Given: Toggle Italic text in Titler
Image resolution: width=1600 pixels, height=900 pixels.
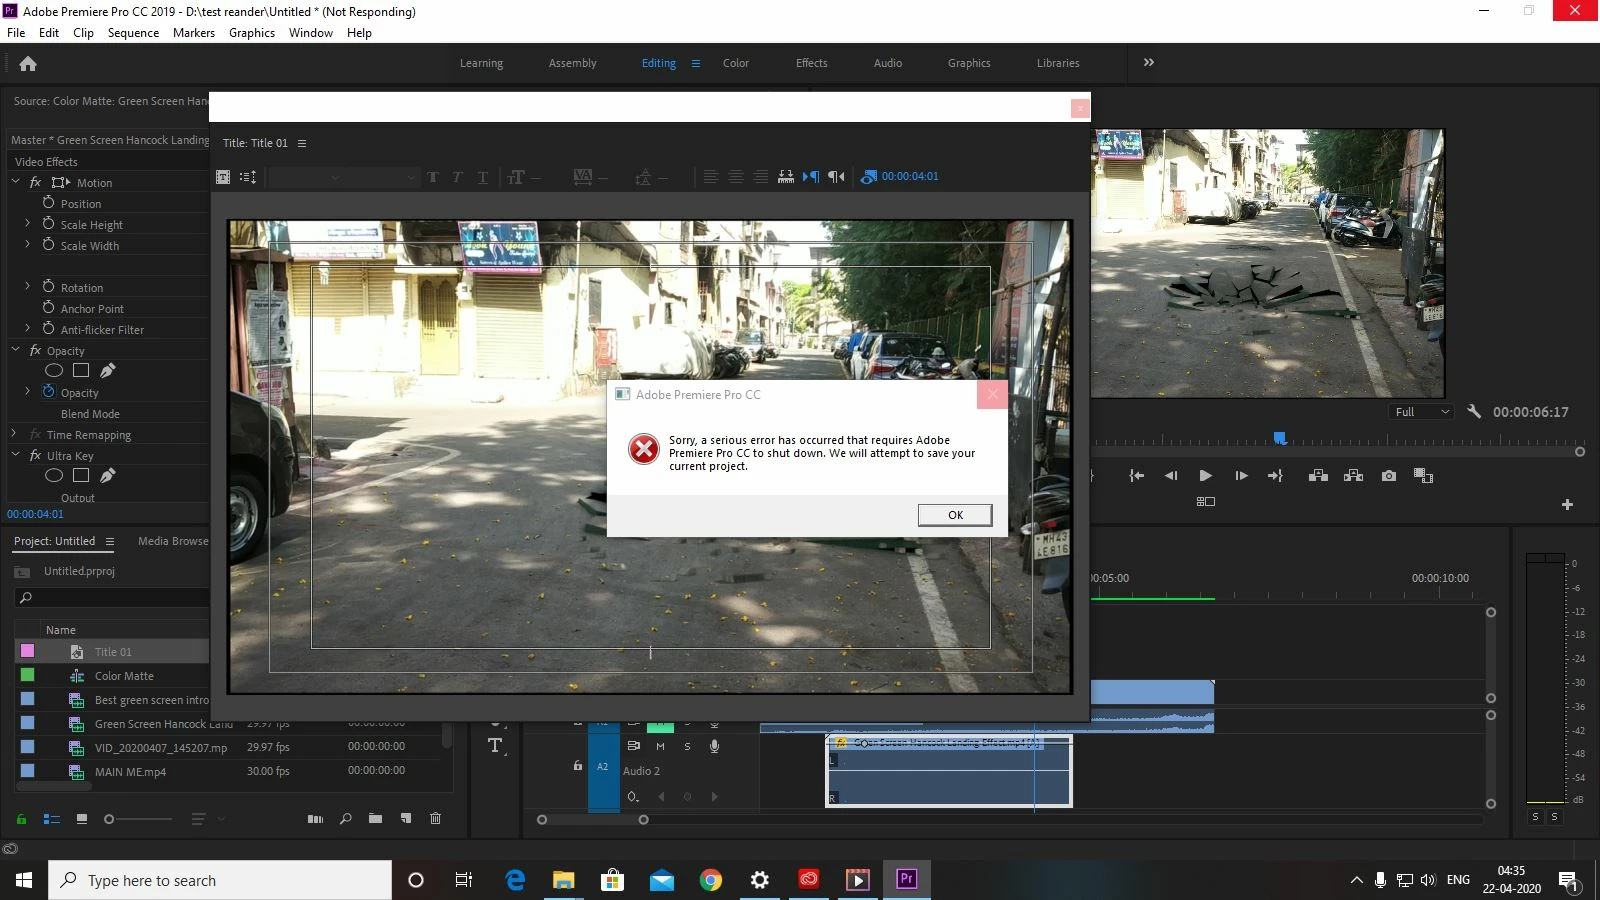Looking at the screenshot, I should coord(457,177).
